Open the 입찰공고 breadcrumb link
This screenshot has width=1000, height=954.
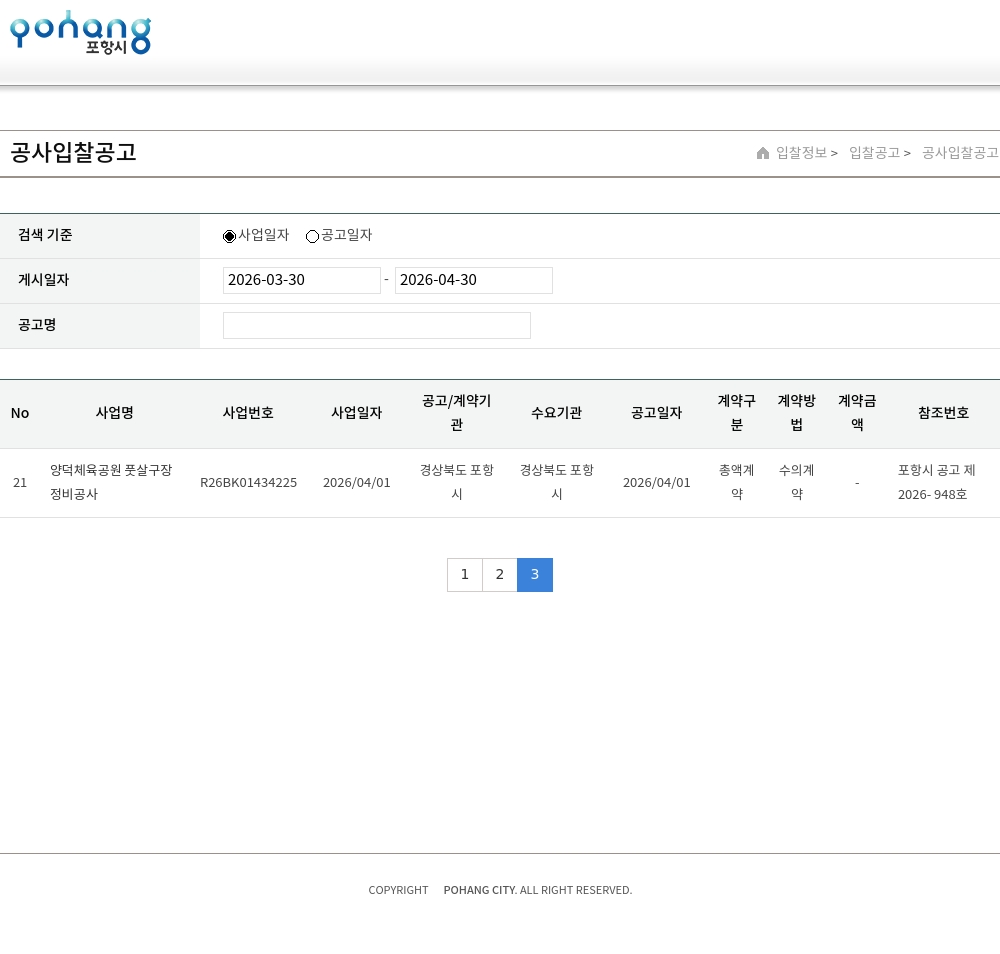pos(874,153)
